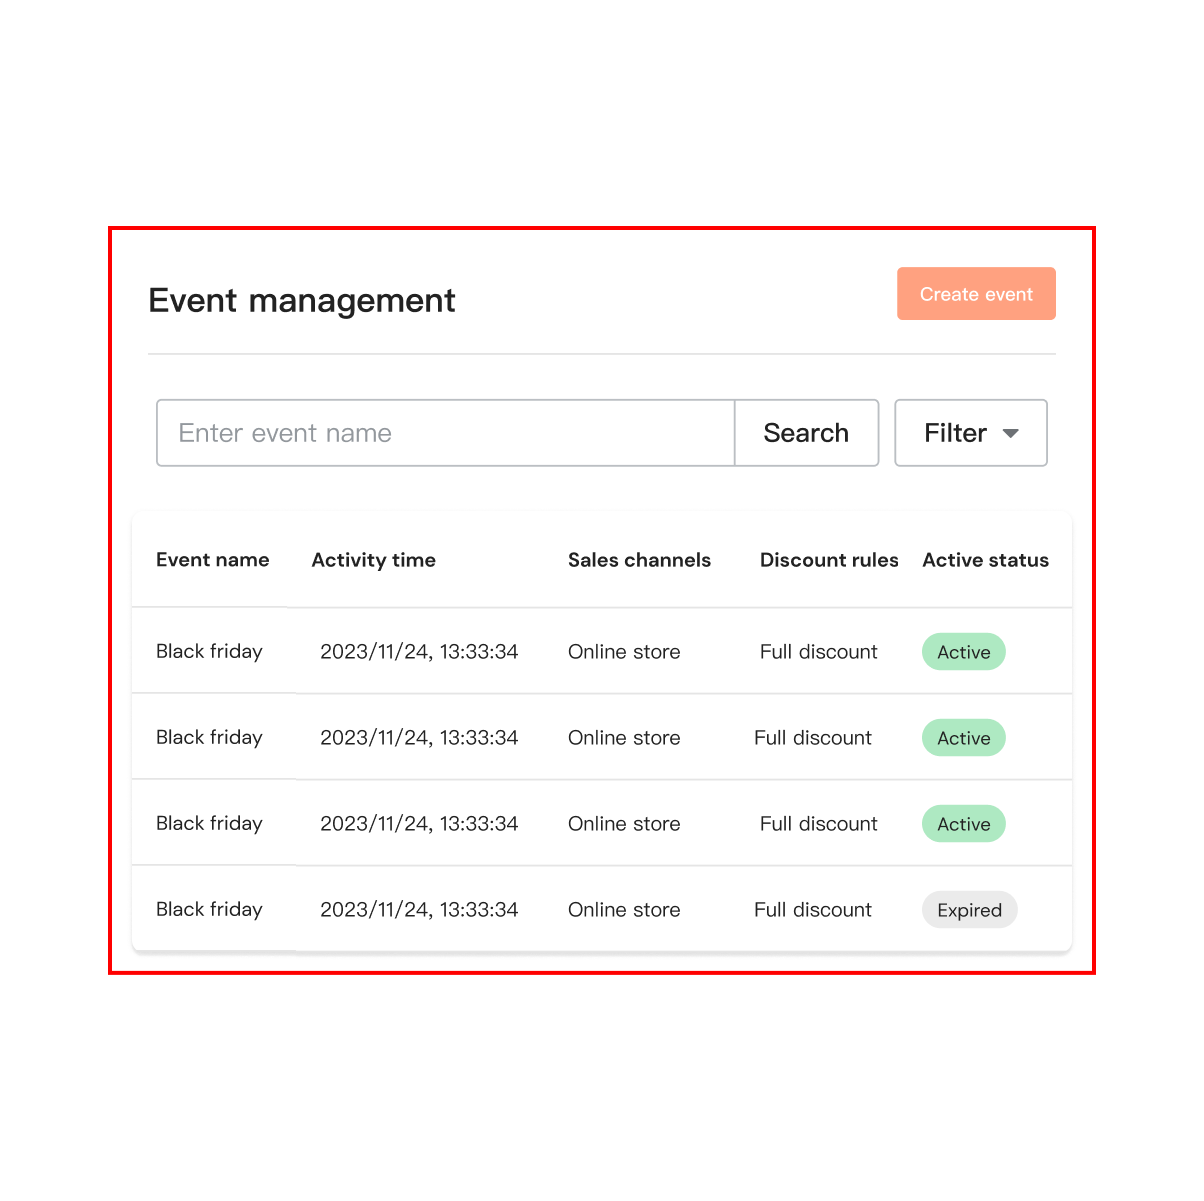The height and width of the screenshot is (1201, 1204).
Task: Click the Activity time column header
Action: [x=373, y=560]
